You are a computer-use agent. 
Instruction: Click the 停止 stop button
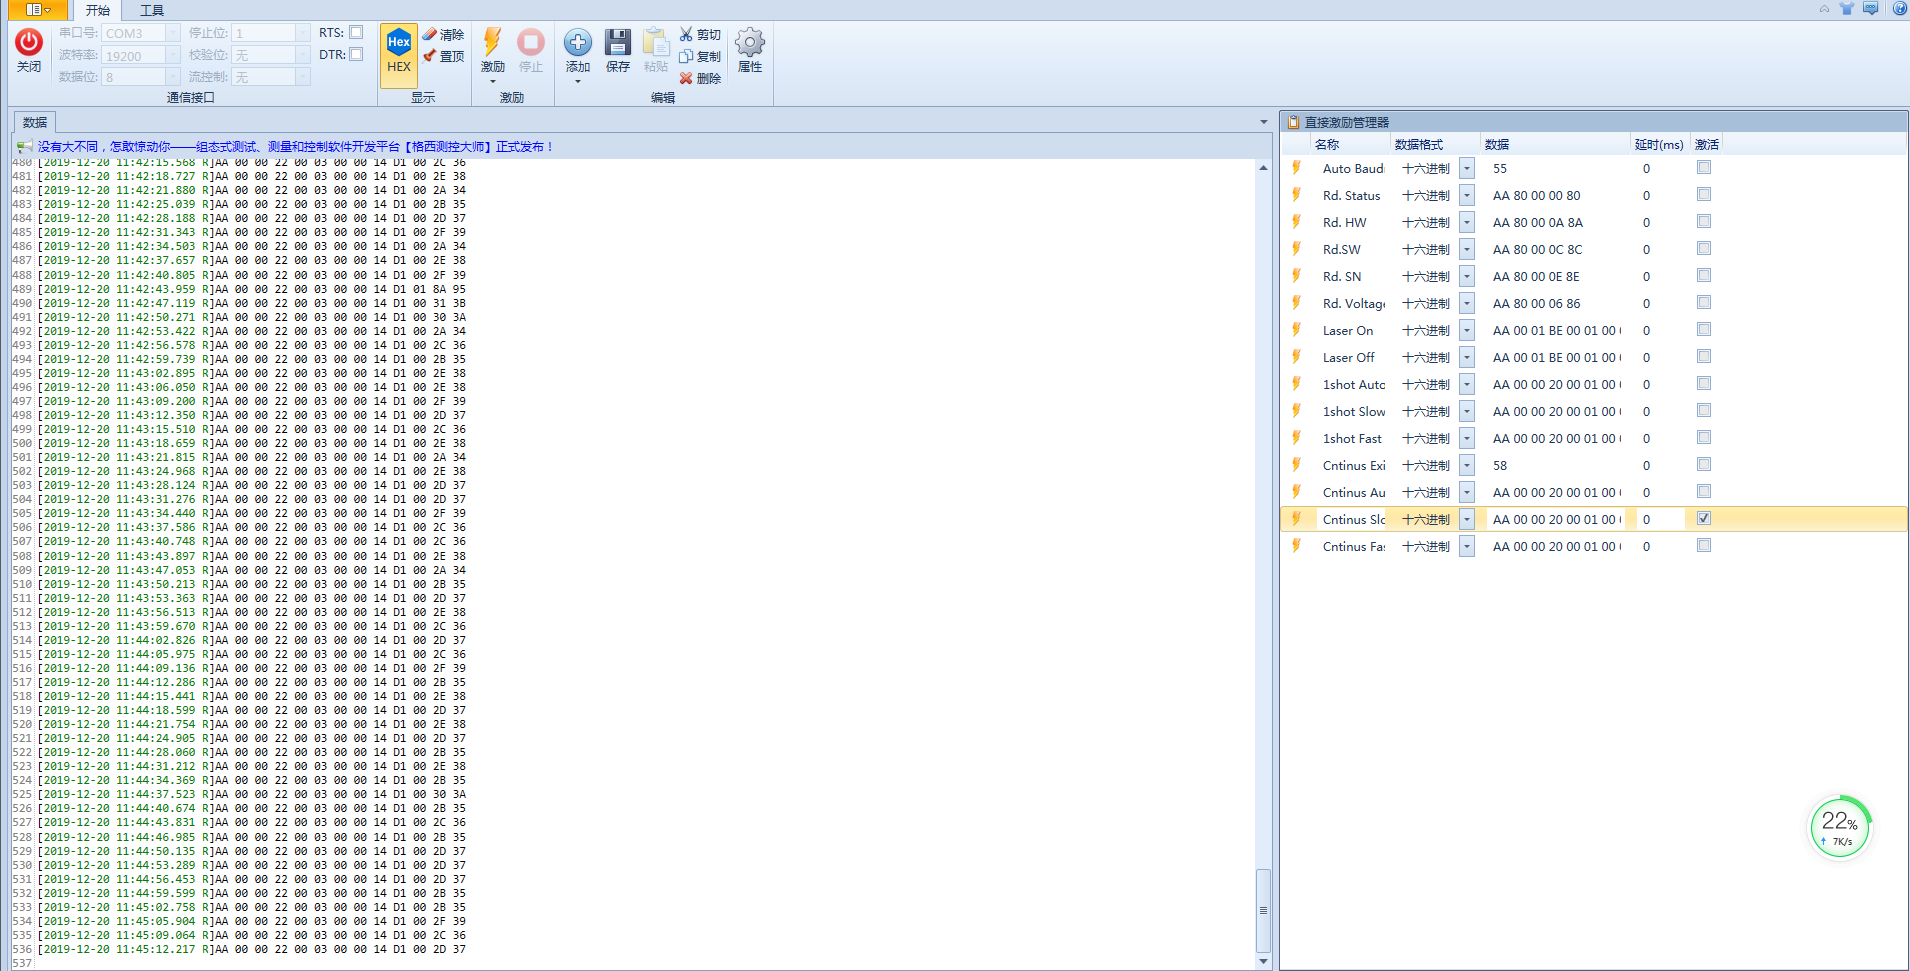coord(531,52)
